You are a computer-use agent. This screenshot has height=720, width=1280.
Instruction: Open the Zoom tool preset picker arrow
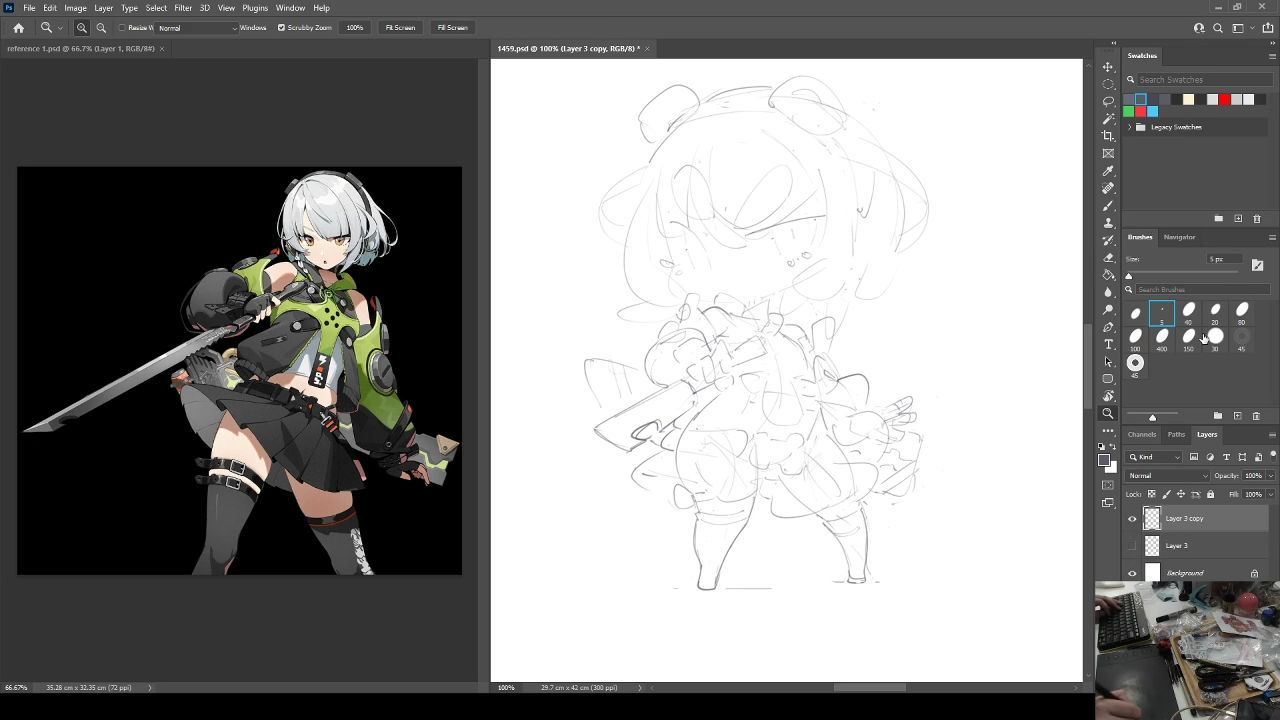click(60, 28)
